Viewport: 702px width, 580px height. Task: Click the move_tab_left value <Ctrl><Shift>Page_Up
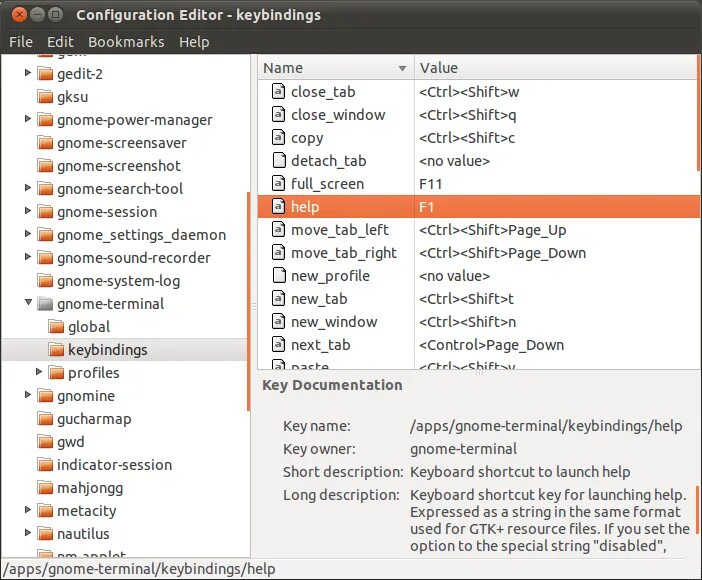(x=492, y=230)
